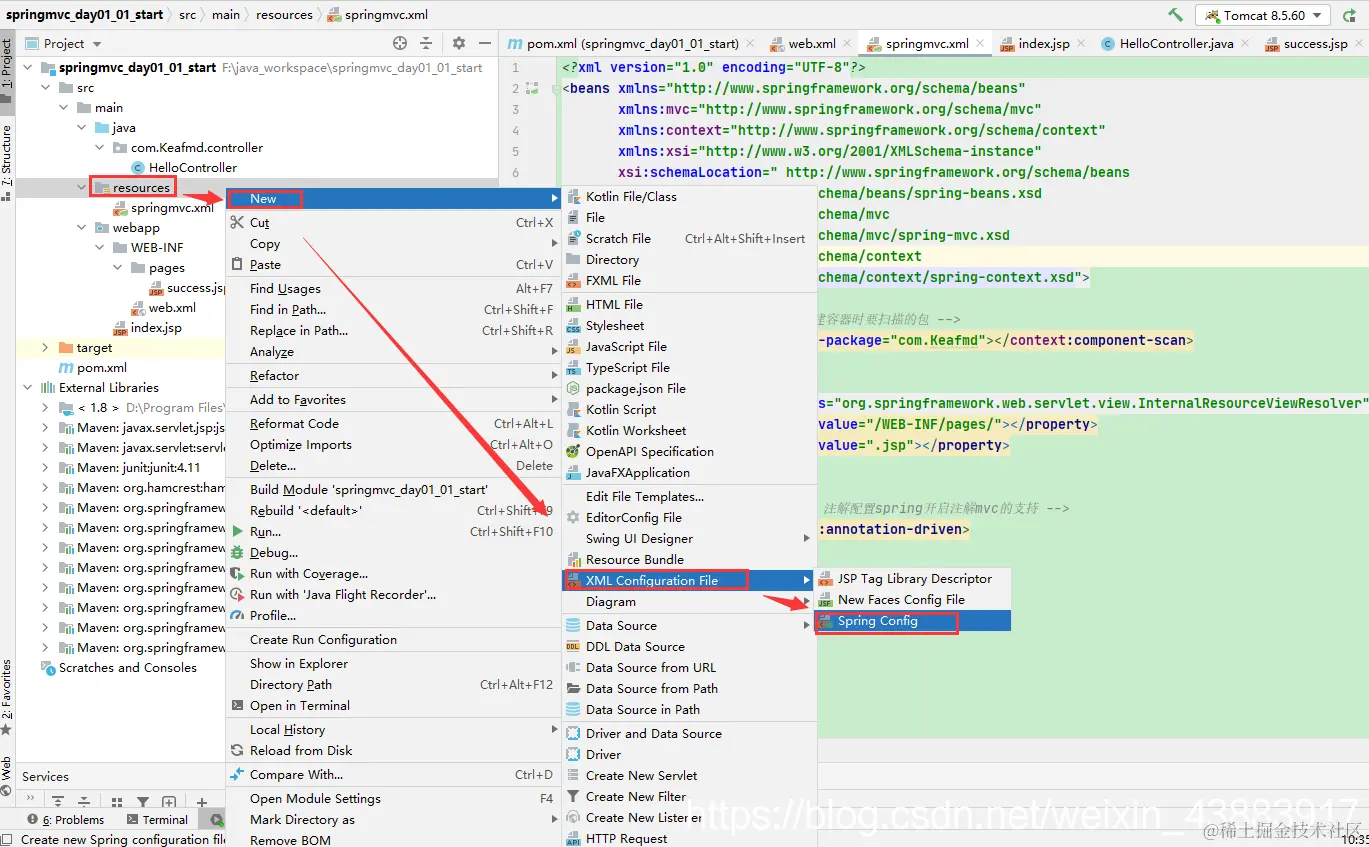The image size is (1369, 847).
Task: Expand the Maven: junit:junit:4.11 library
Action: pos(45,468)
